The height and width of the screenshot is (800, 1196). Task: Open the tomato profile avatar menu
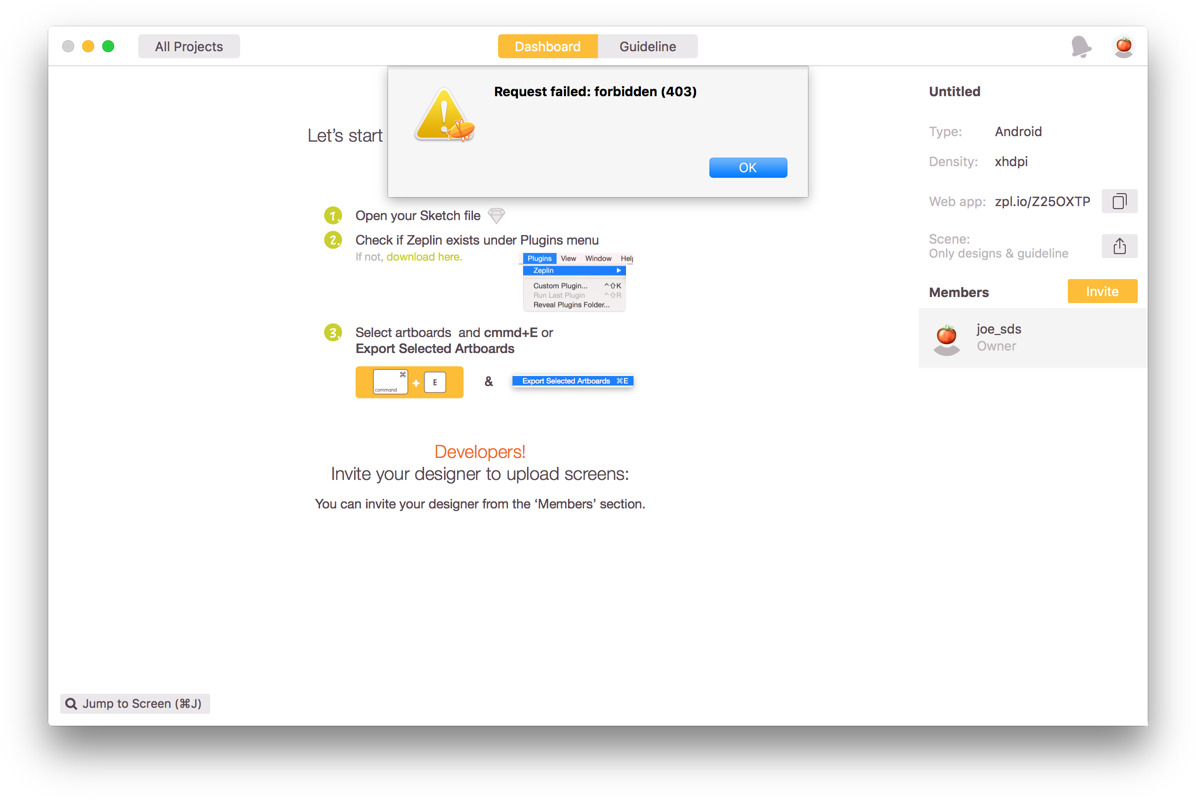(x=1124, y=47)
